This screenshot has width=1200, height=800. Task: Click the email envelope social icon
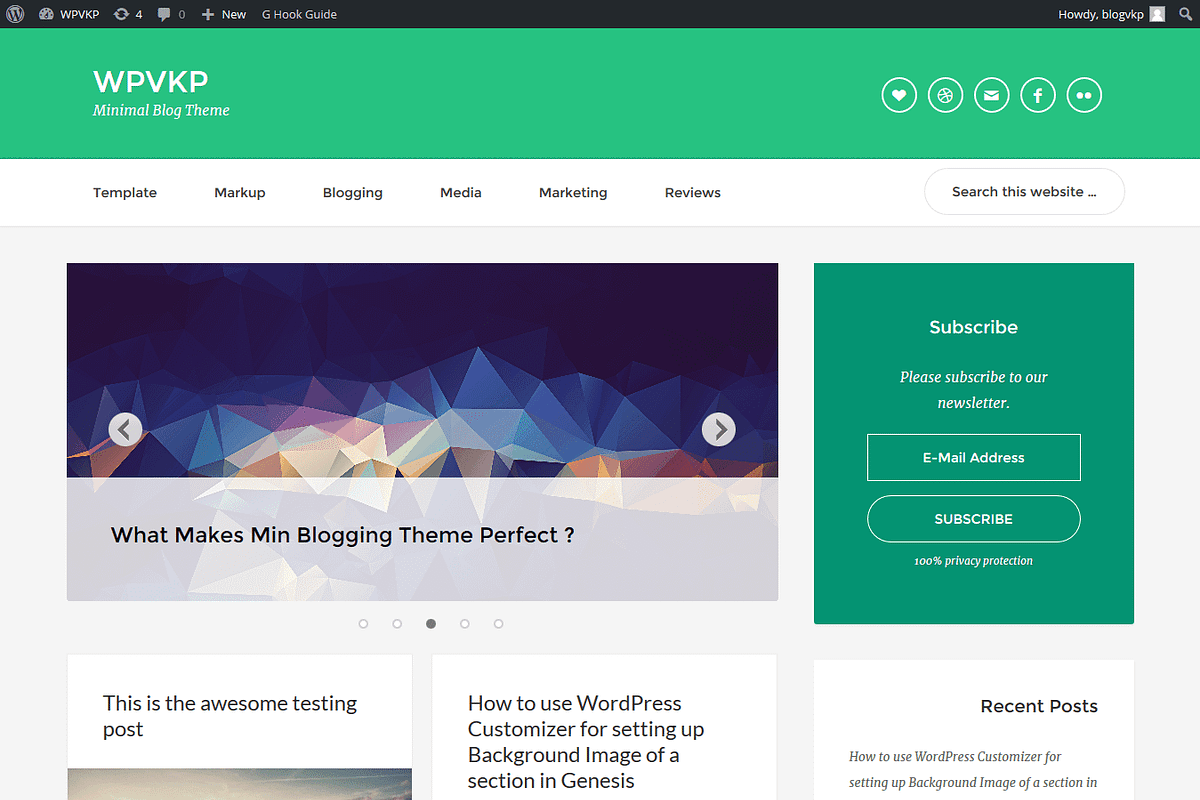tap(991, 95)
